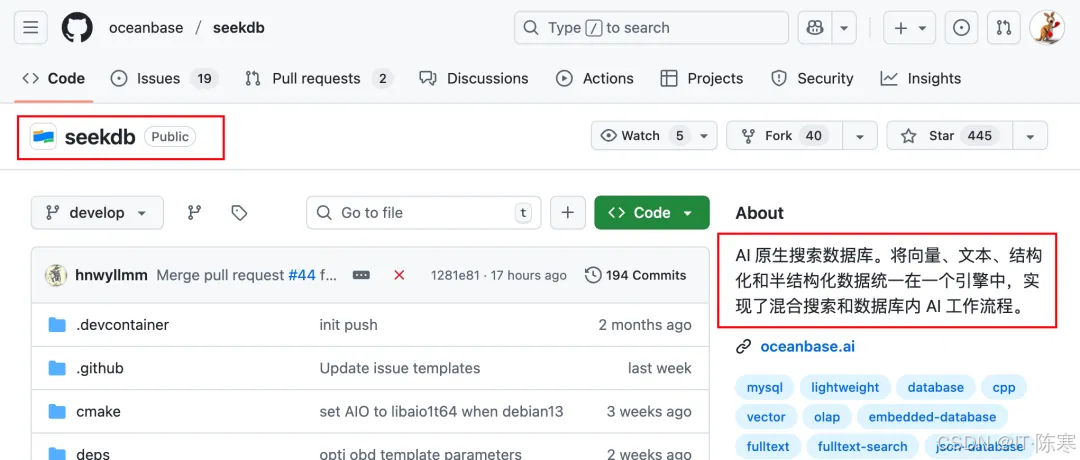Open commit hash 1281e81
Viewport: 1080px width, 460px height.
pos(457,275)
